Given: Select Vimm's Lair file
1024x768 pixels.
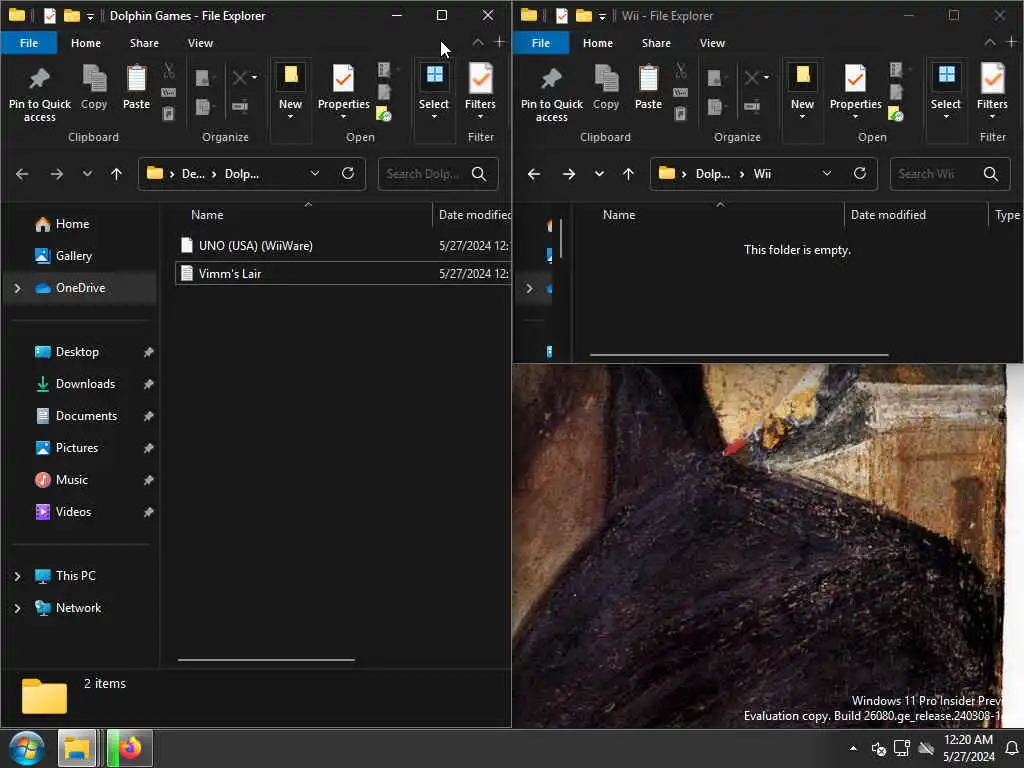Looking at the screenshot, I should (x=343, y=274).
